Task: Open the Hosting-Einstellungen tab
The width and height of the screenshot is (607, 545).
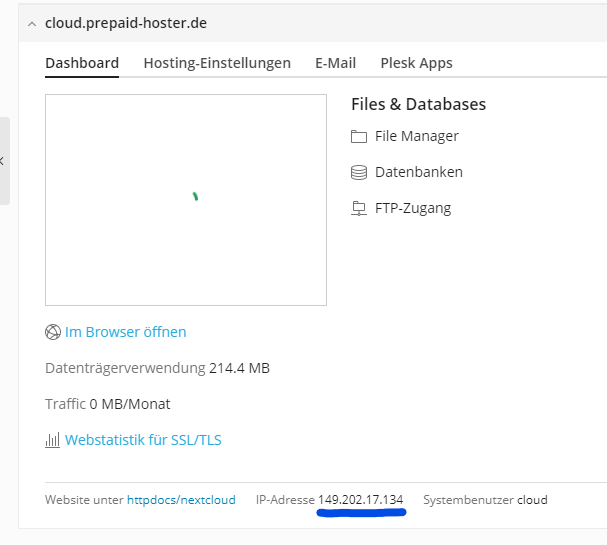Action: click(x=217, y=63)
